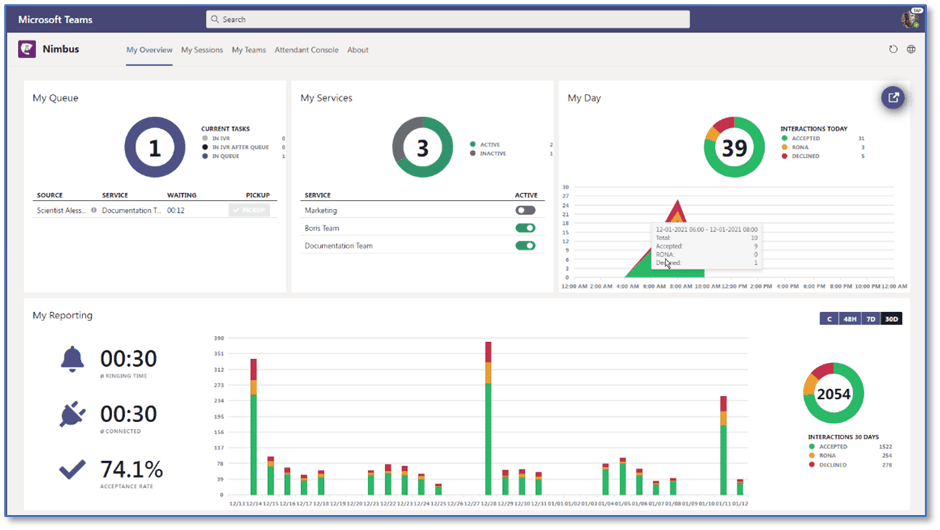Click the search magnifier icon
This screenshot has width=940, height=530.
pos(215,19)
